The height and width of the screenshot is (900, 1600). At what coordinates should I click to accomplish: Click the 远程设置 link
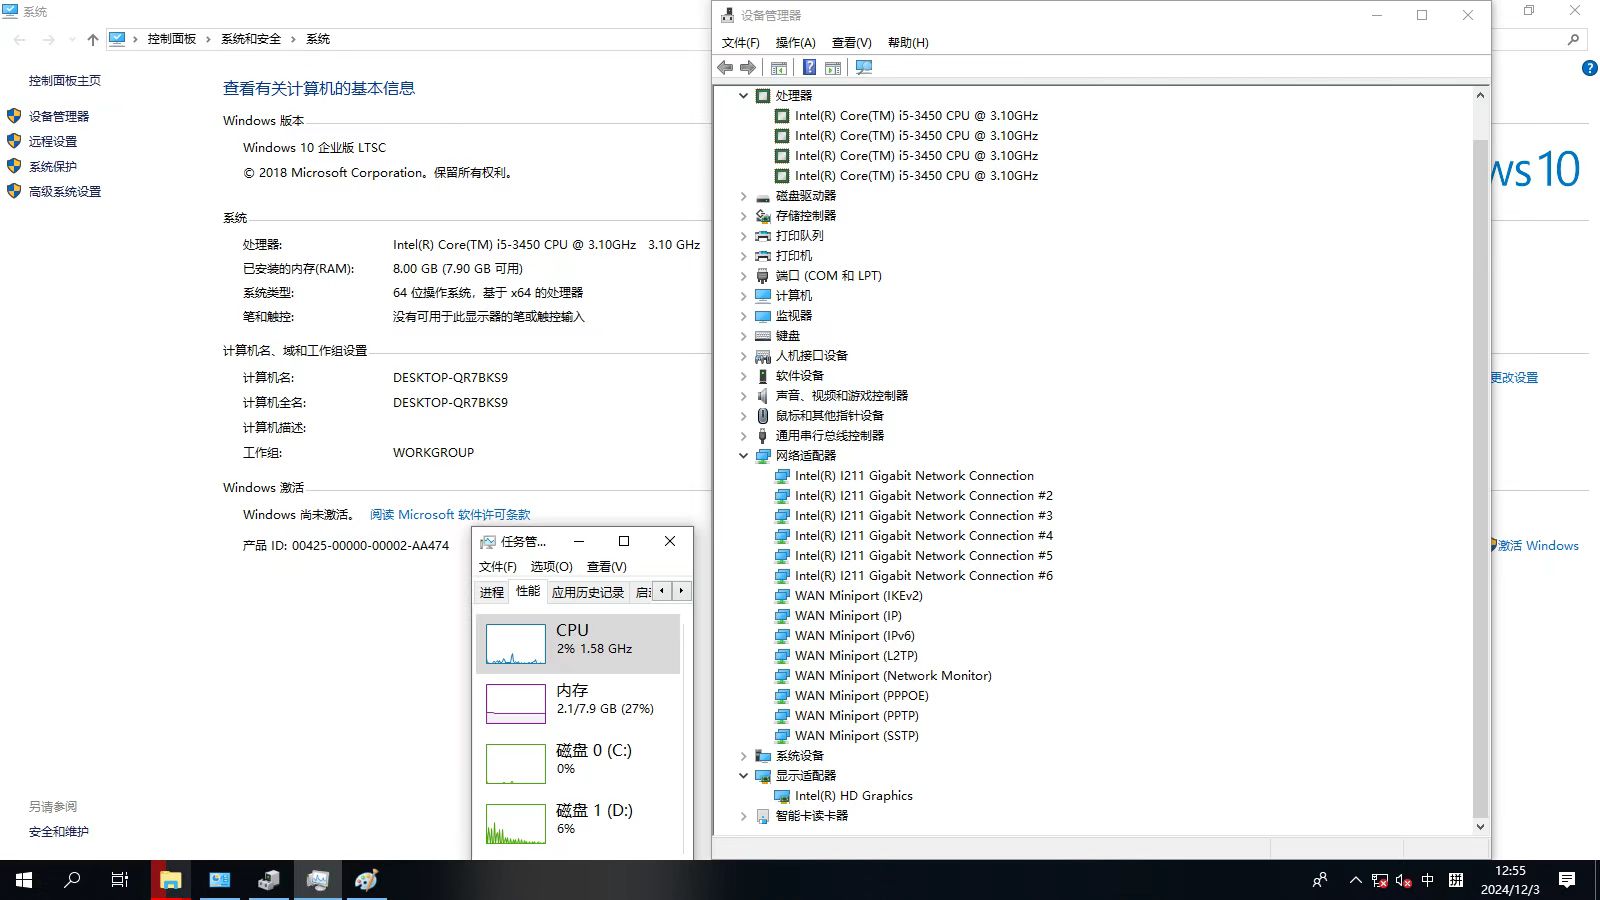53,141
